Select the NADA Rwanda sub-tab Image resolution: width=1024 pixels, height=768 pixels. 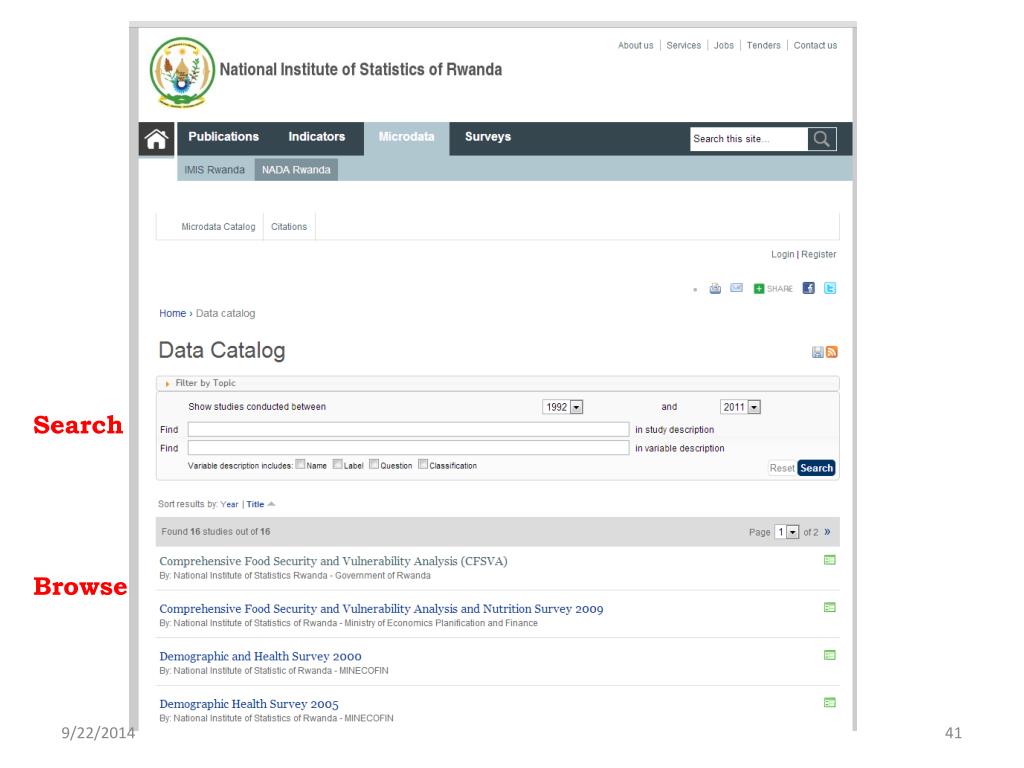(296, 170)
